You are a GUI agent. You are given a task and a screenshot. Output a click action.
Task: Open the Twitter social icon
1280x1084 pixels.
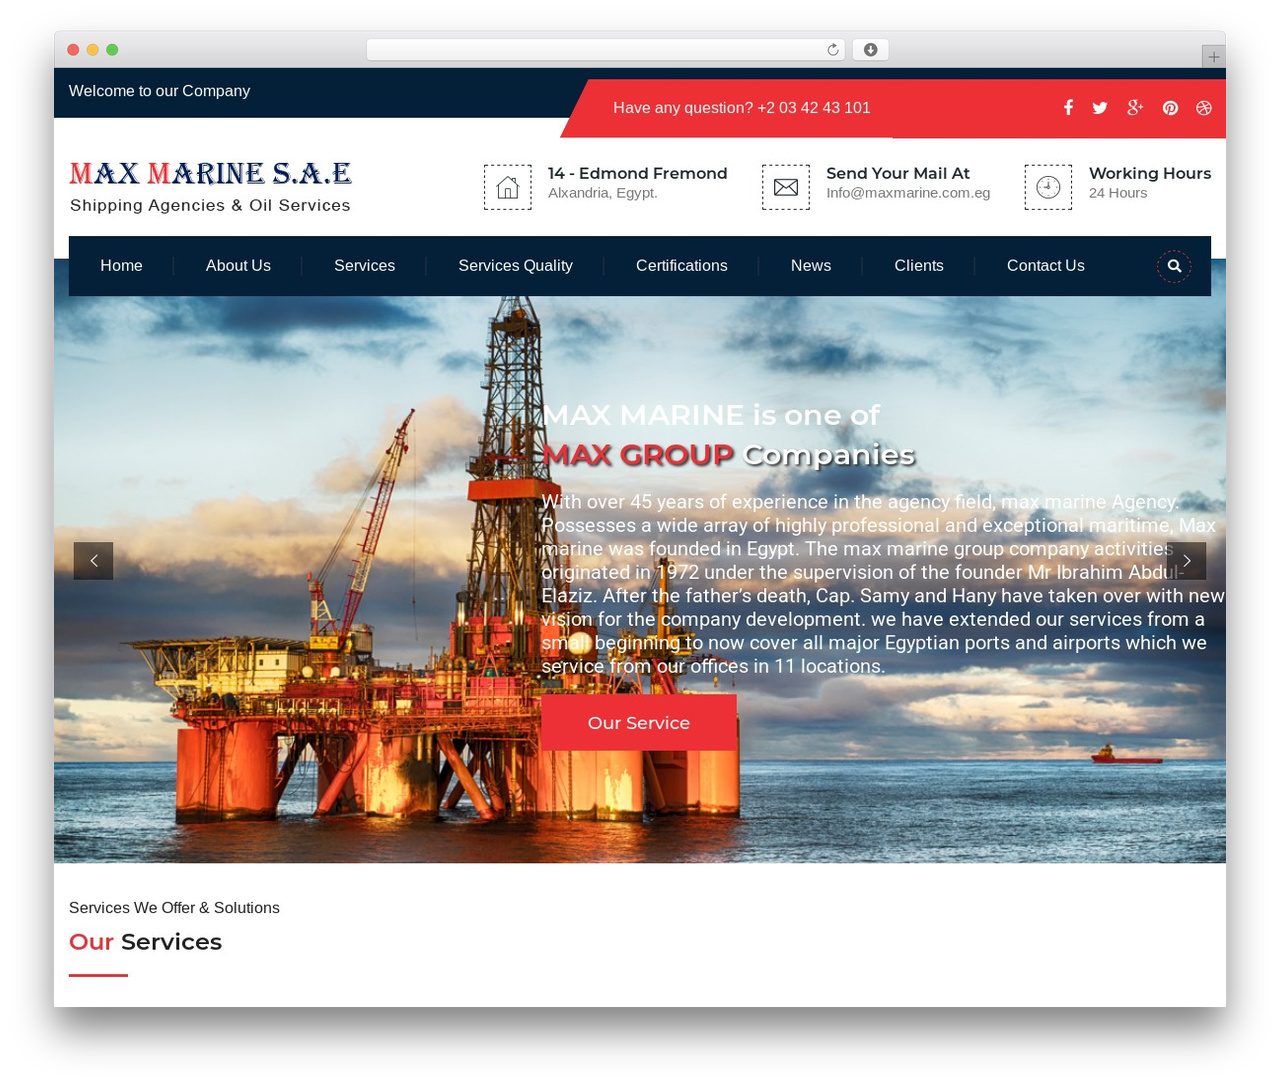[1100, 108]
